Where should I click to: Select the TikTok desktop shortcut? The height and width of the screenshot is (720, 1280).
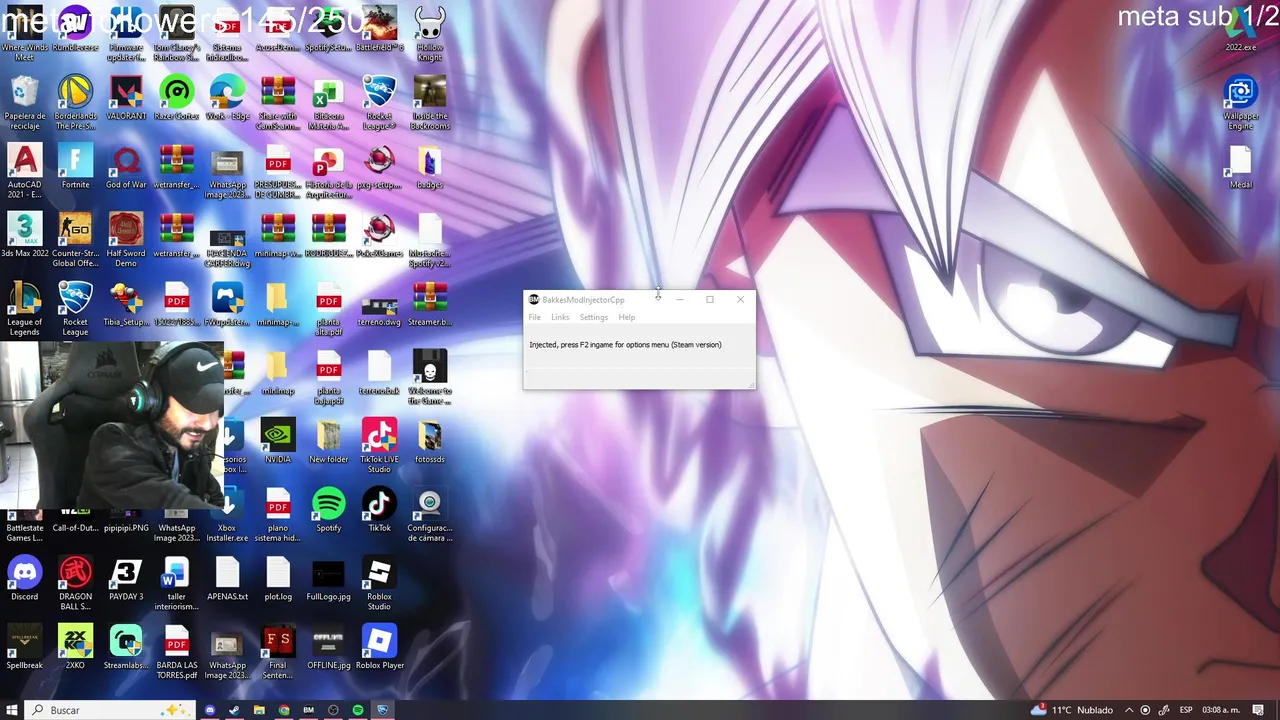379,510
